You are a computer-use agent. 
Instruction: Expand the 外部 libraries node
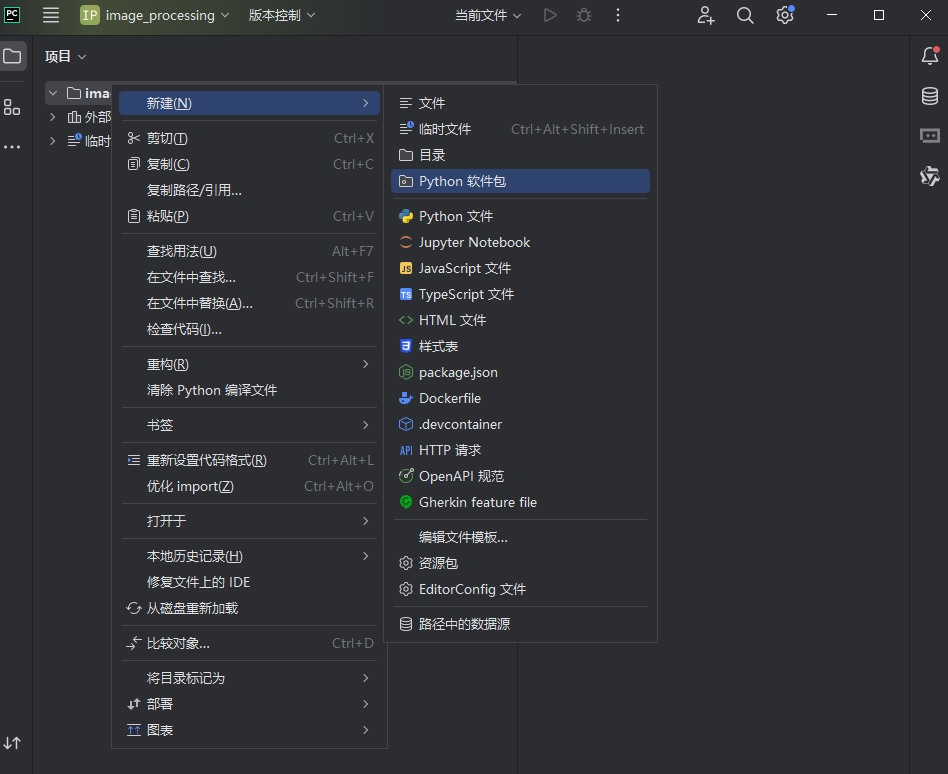point(53,117)
